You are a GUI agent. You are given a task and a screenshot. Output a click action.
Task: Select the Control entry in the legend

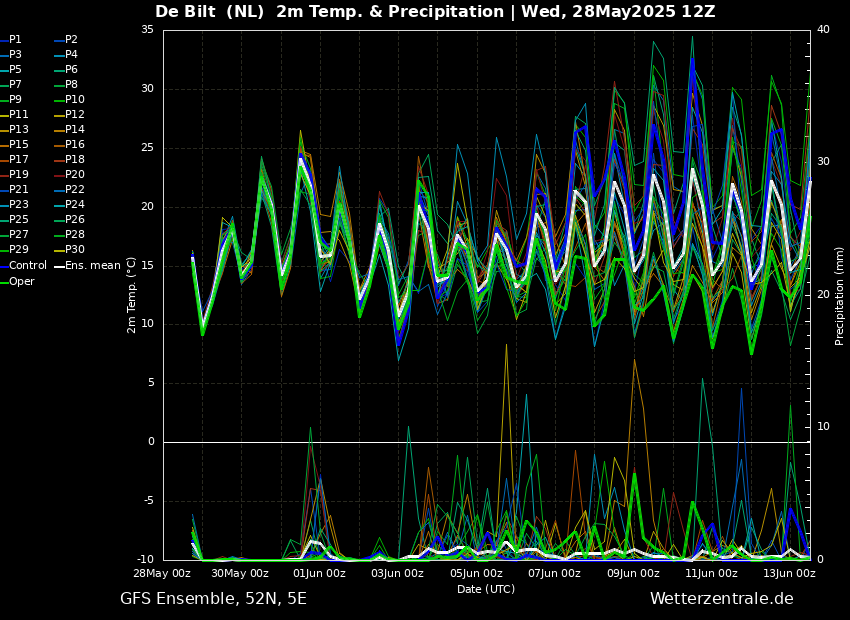tap(27, 265)
